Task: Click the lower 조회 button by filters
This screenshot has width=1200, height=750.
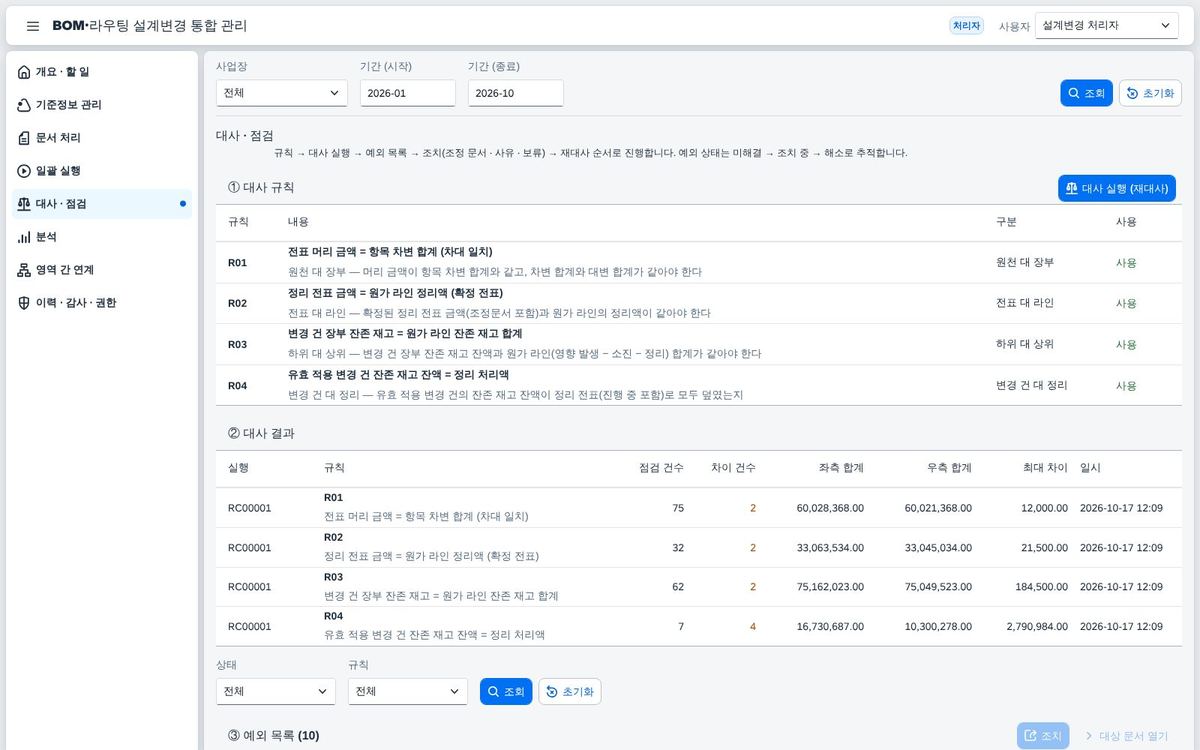Action: [506, 691]
